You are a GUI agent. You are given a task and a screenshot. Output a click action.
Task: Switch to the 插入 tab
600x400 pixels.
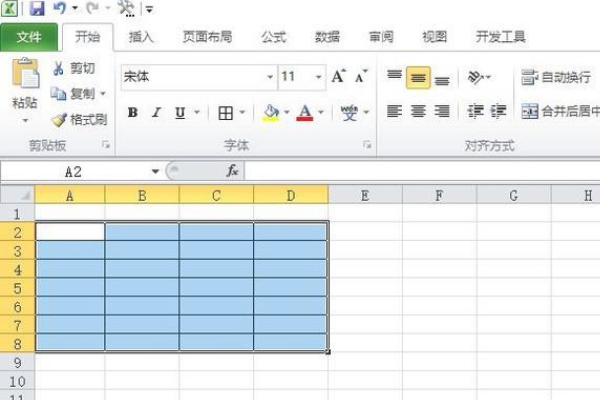point(141,37)
